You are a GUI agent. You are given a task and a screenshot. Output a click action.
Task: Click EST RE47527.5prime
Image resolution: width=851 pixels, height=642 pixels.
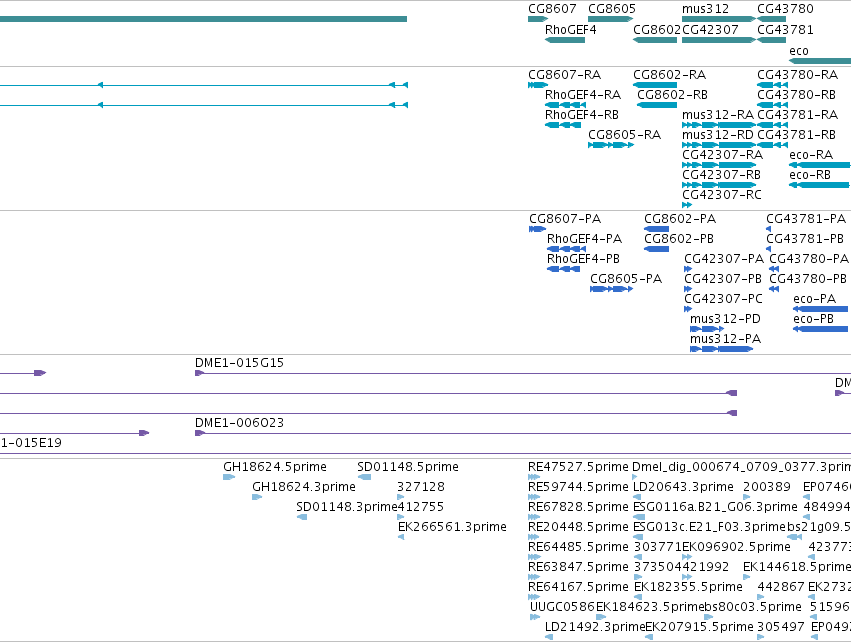(x=578, y=467)
